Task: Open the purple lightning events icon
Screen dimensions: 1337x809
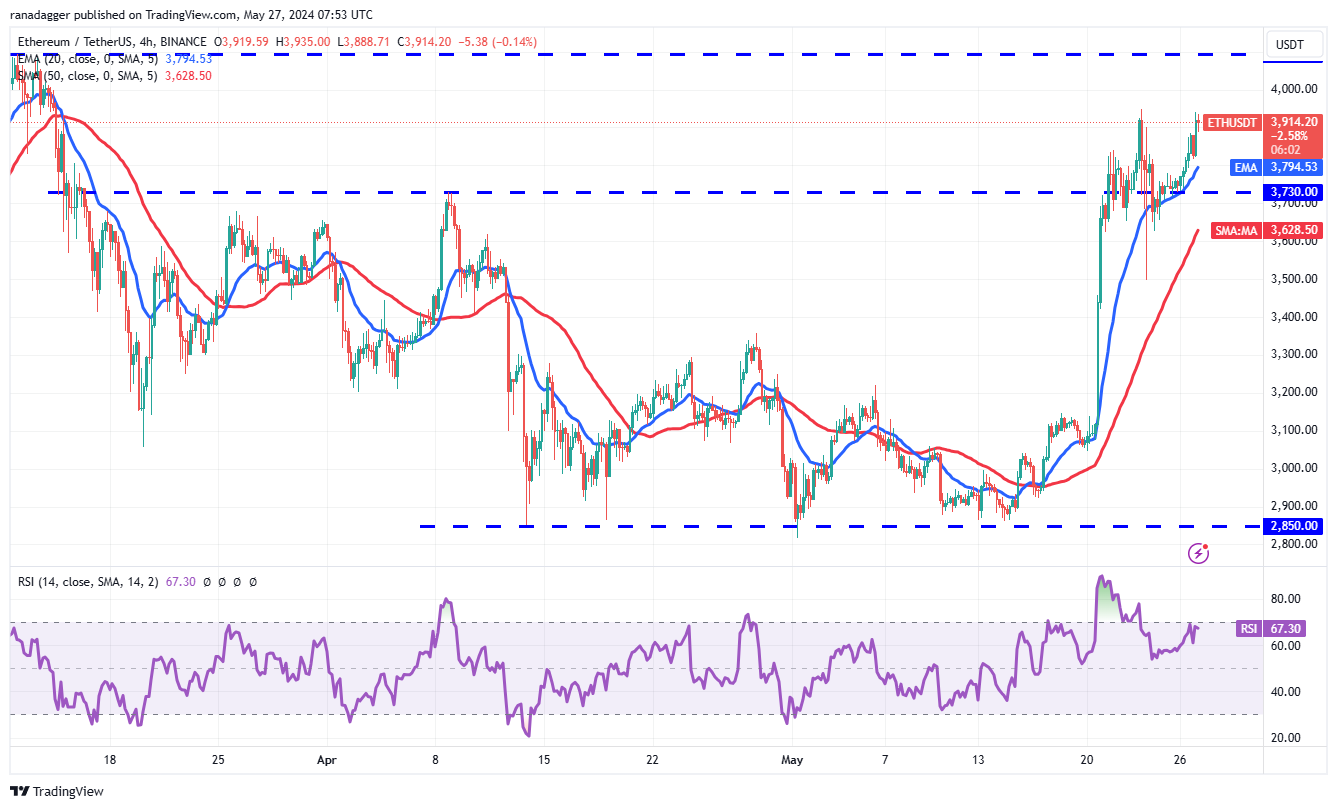Action: click(x=1198, y=553)
